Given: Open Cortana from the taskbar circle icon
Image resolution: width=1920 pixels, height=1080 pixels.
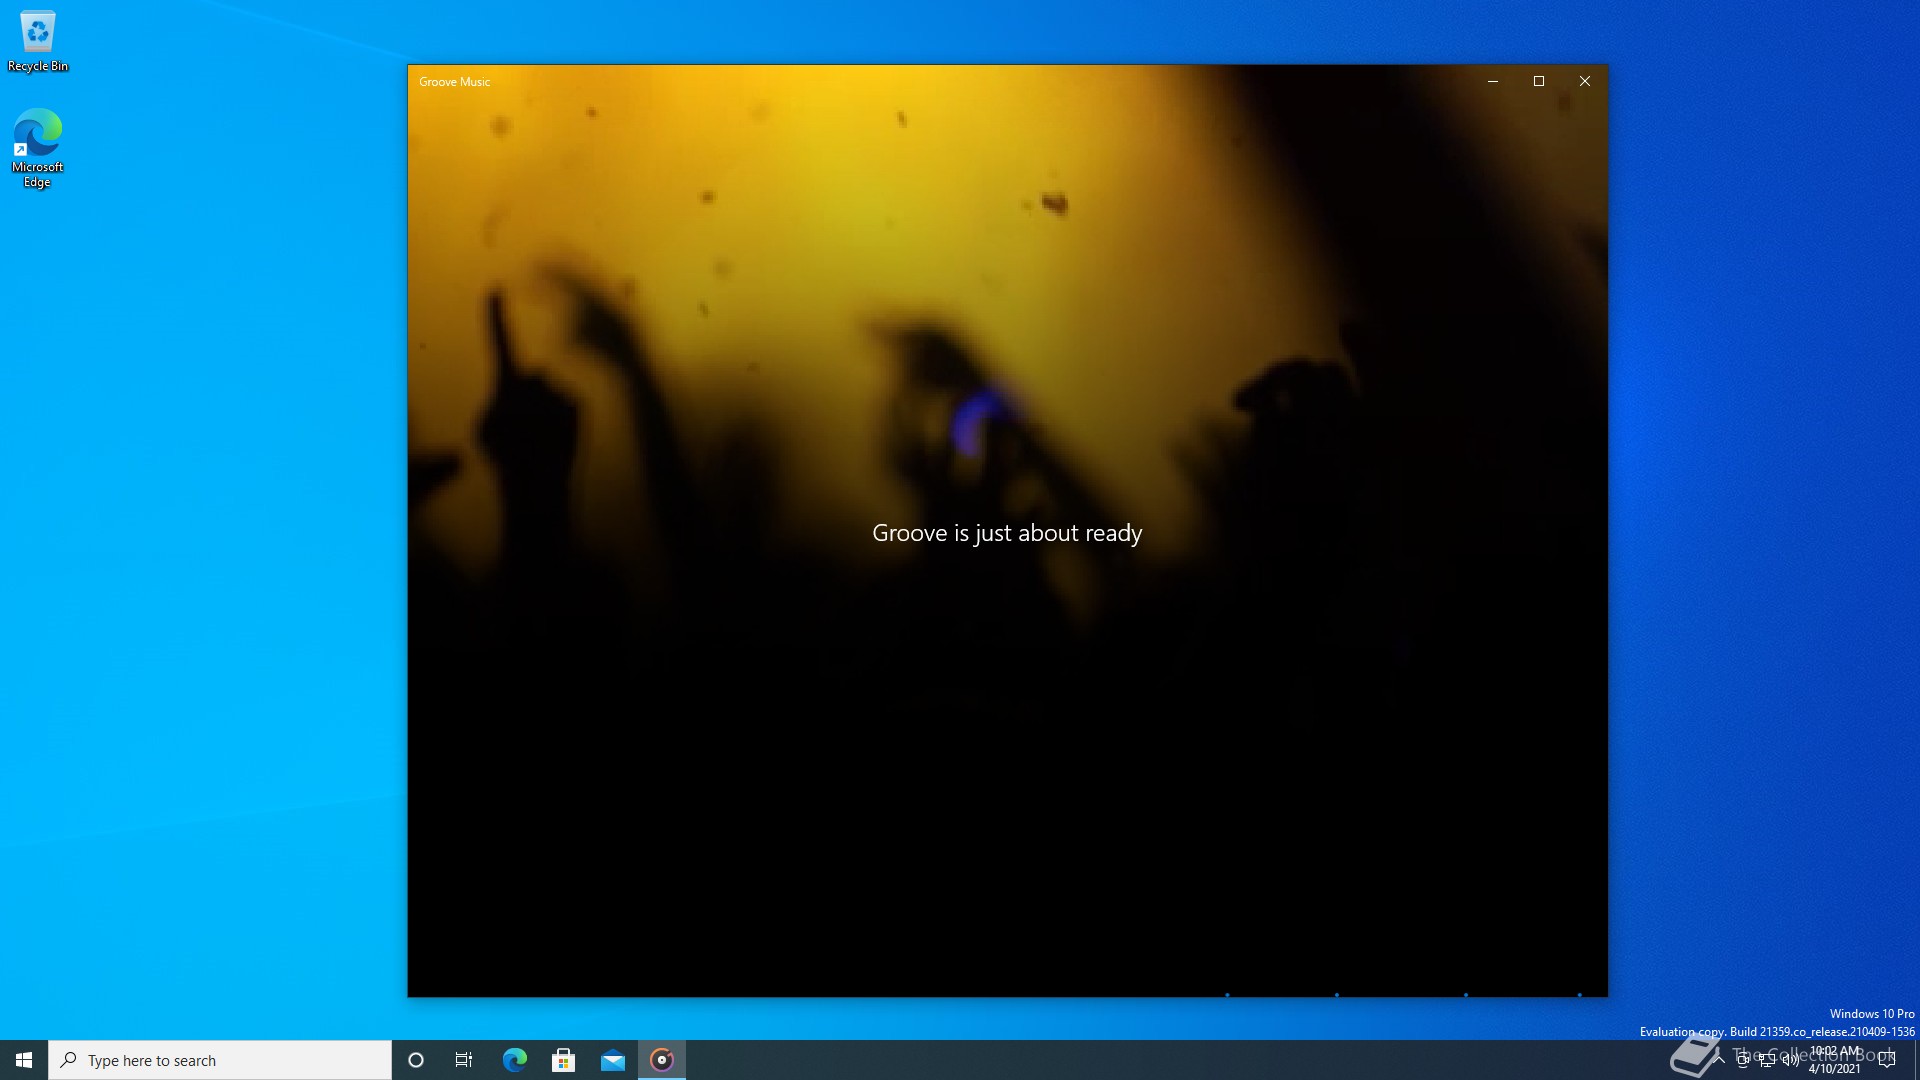Looking at the screenshot, I should point(416,1060).
